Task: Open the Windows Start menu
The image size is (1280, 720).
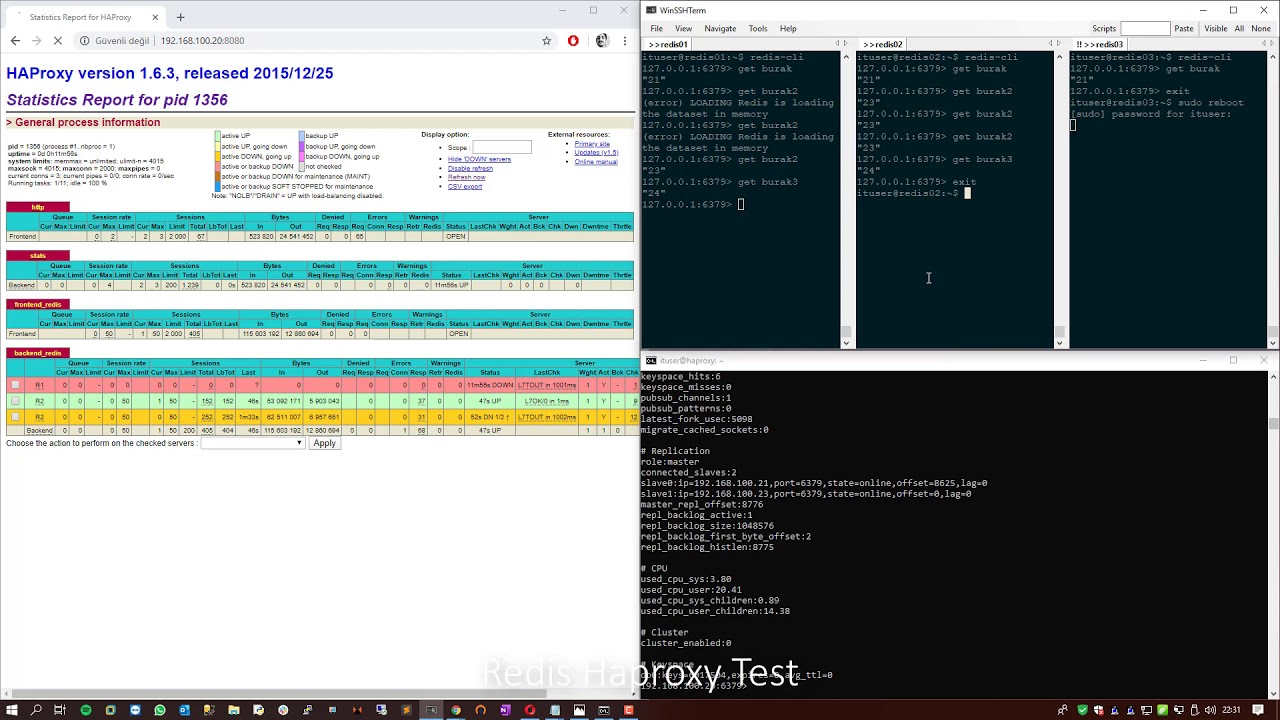Action: pos(12,710)
